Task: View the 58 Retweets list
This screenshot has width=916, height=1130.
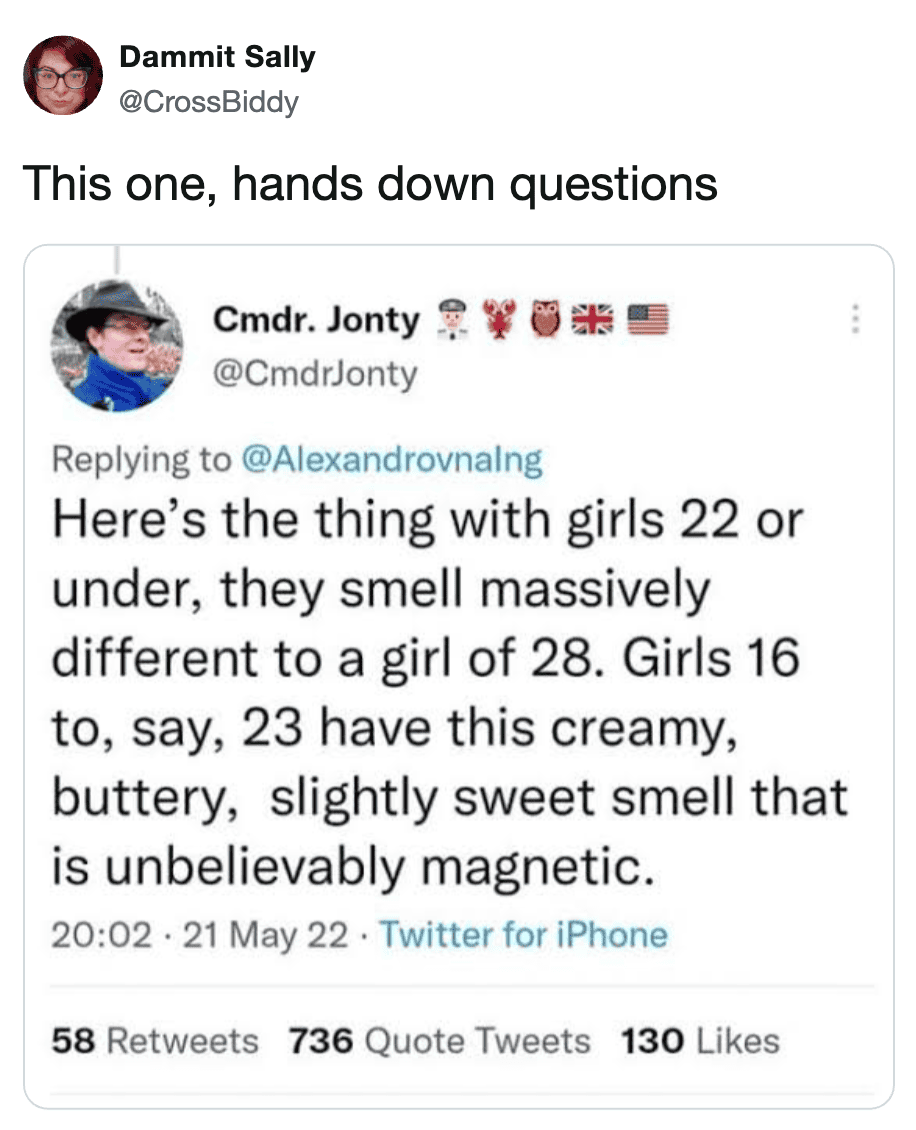Action: pos(154,1041)
